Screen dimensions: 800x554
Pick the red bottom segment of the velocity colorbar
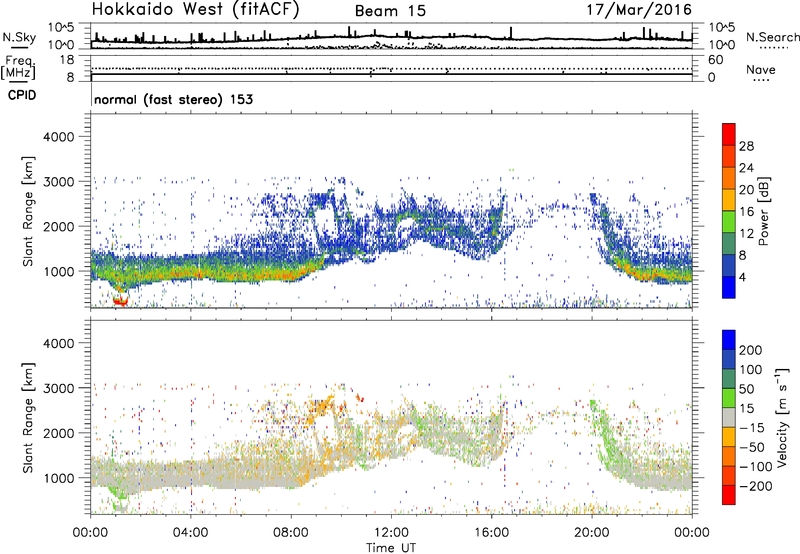click(x=729, y=495)
